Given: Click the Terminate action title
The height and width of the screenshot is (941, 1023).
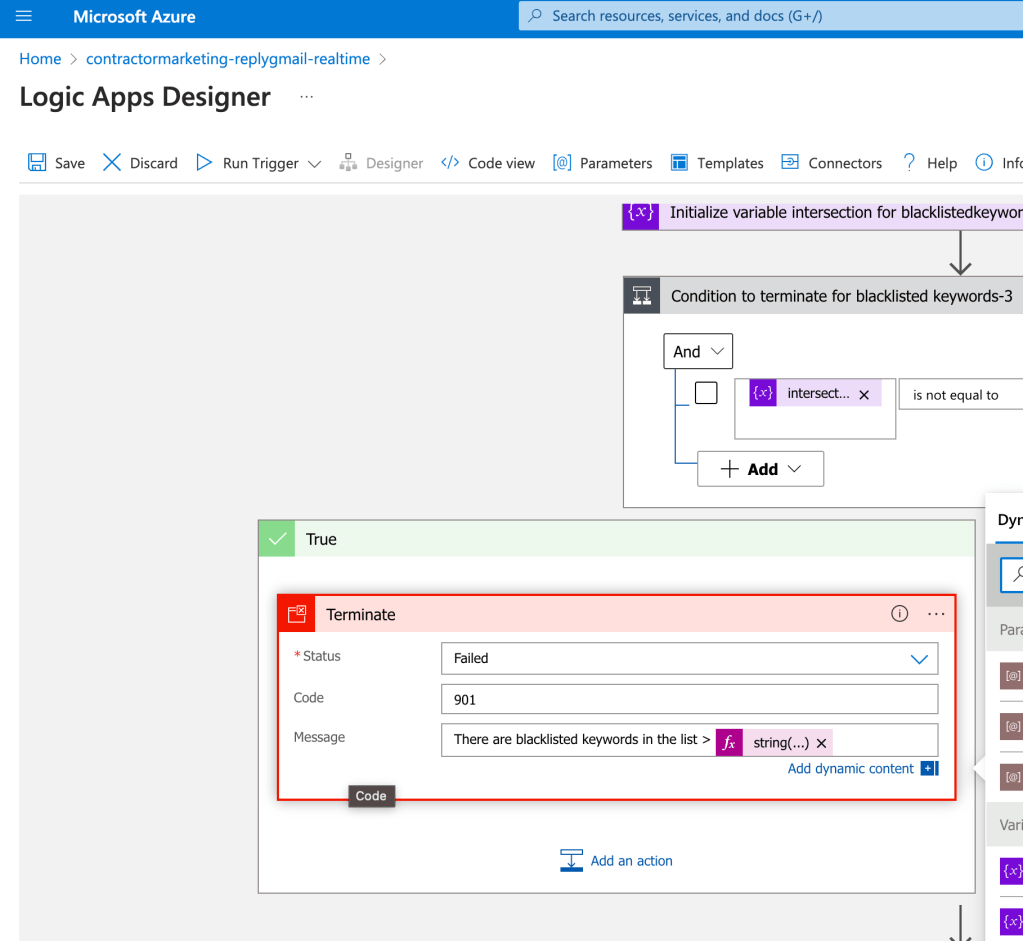Looking at the screenshot, I should click(x=361, y=614).
